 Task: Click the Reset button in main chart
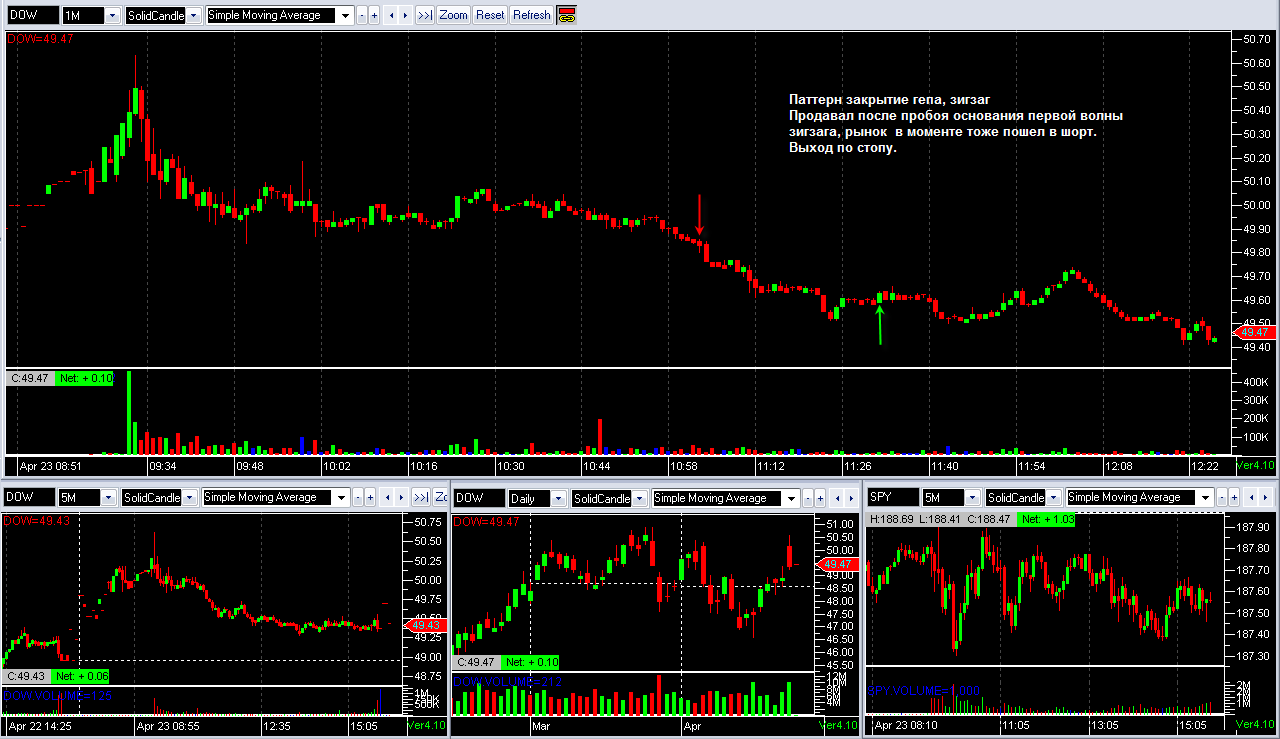click(x=490, y=15)
